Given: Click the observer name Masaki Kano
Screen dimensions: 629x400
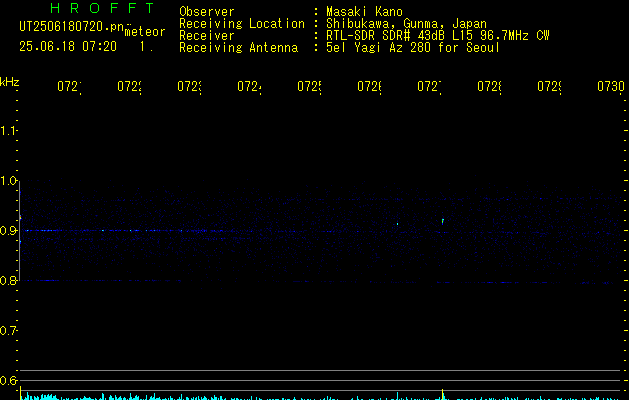Looking at the screenshot, I should (364, 12).
